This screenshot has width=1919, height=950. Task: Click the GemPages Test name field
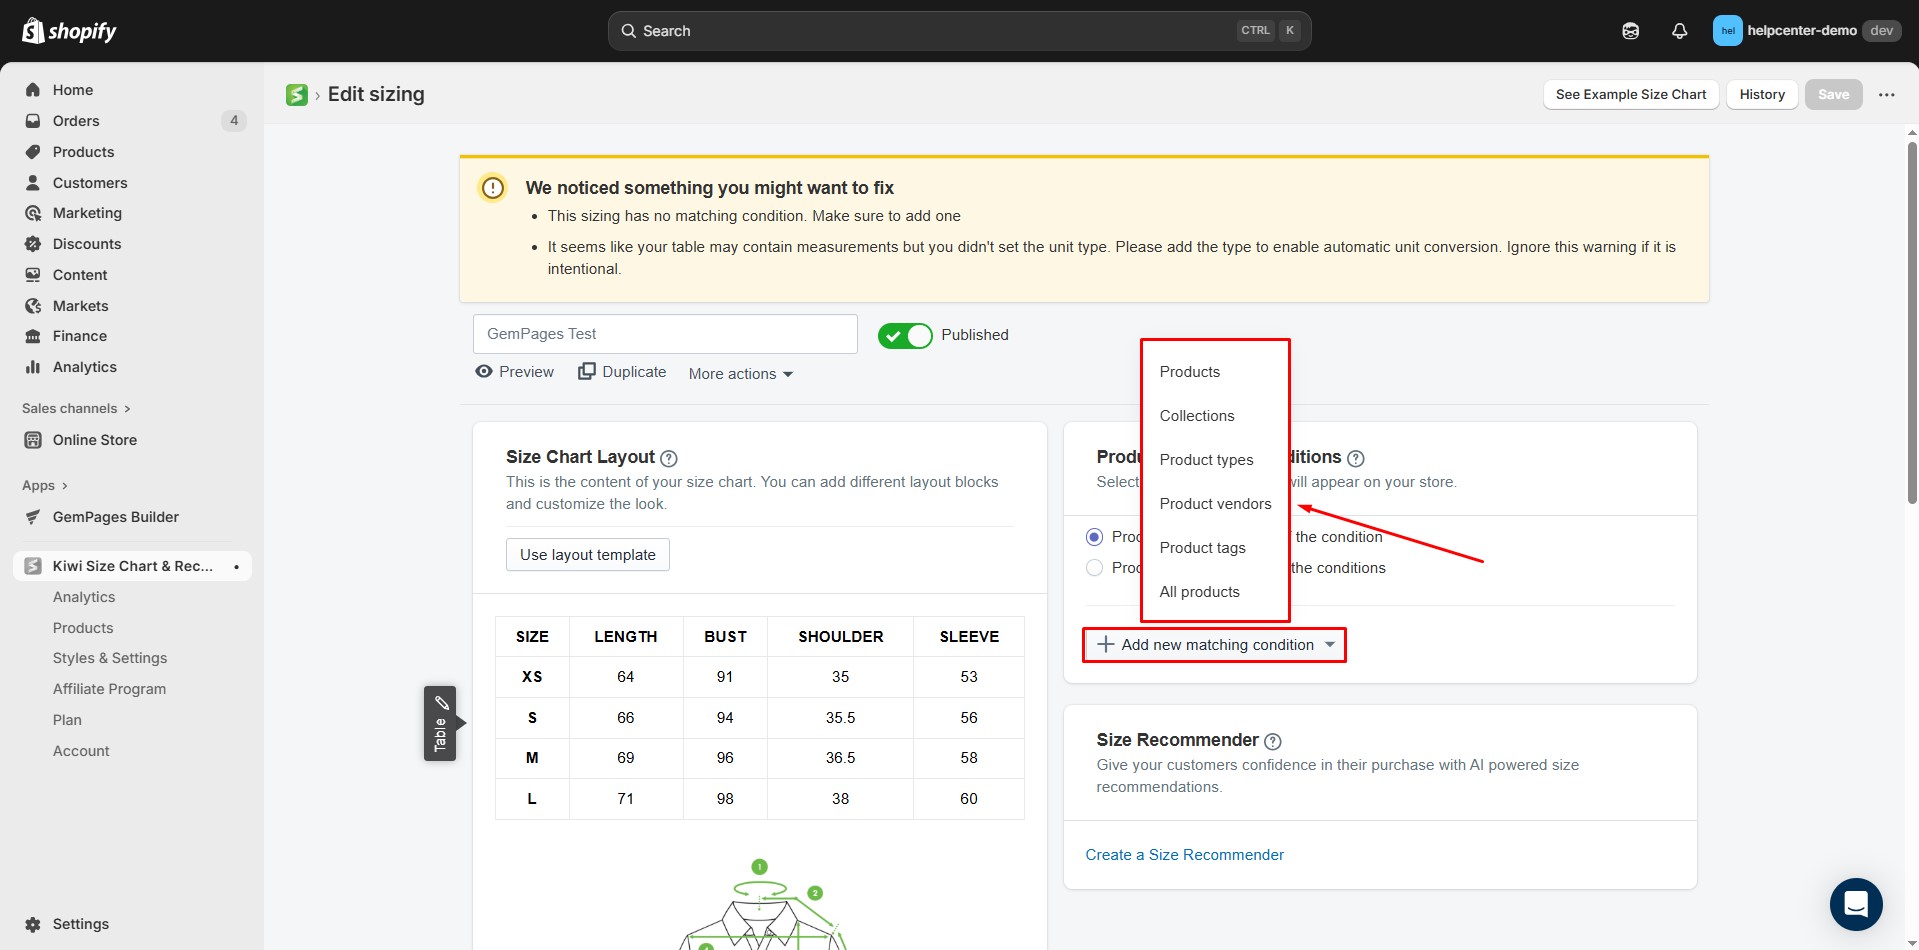[x=665, y=334]
